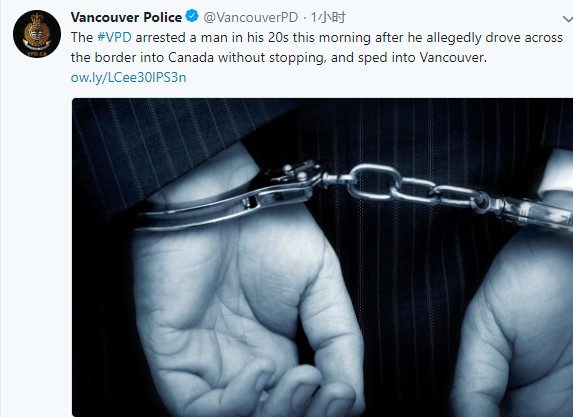The width and height of the screenshot is (573, 417).
Task: Click the VPD.CA text on the avatar
Action: (x=37, y=53)
